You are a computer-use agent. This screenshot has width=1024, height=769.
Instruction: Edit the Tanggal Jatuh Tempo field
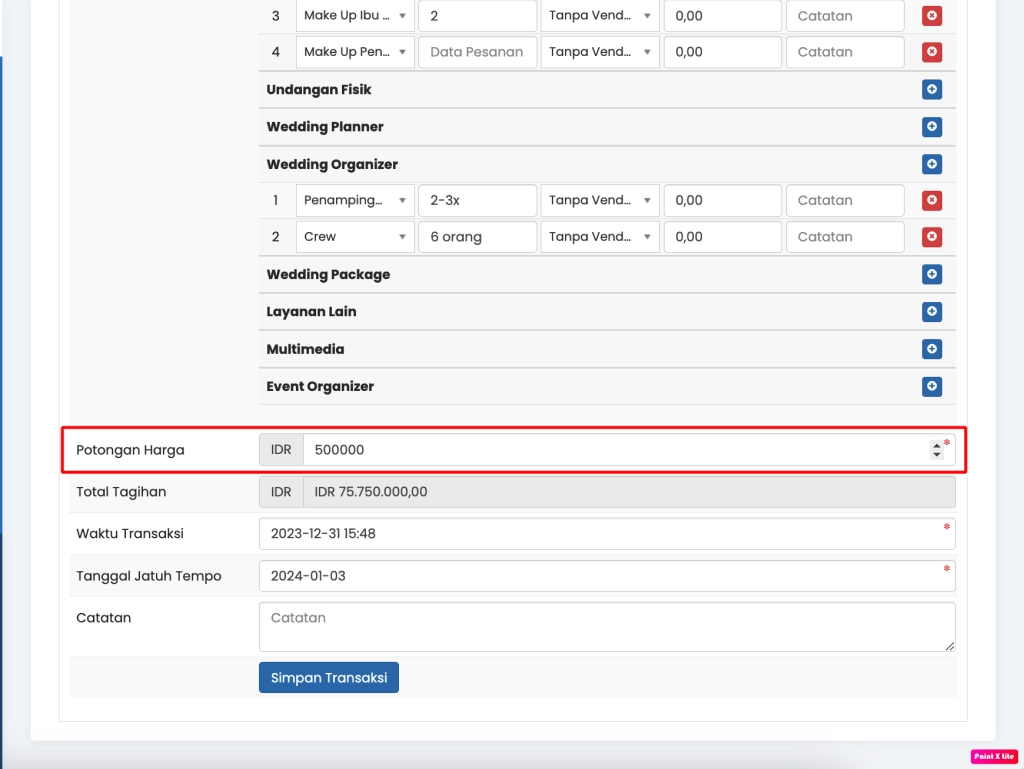[x=606, y=576]
